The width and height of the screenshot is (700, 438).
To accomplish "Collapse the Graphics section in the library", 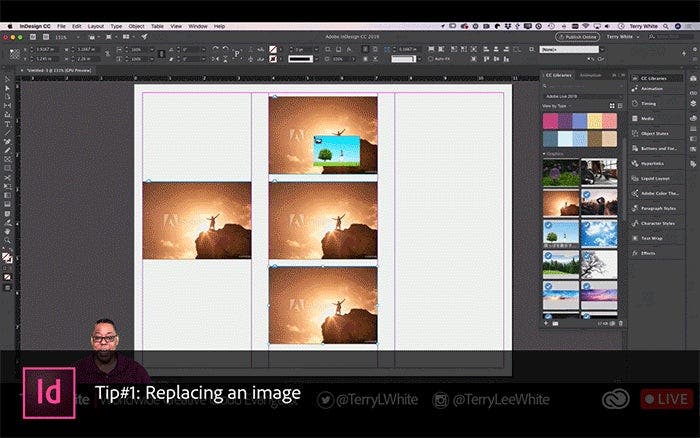I will pos(546,154).
